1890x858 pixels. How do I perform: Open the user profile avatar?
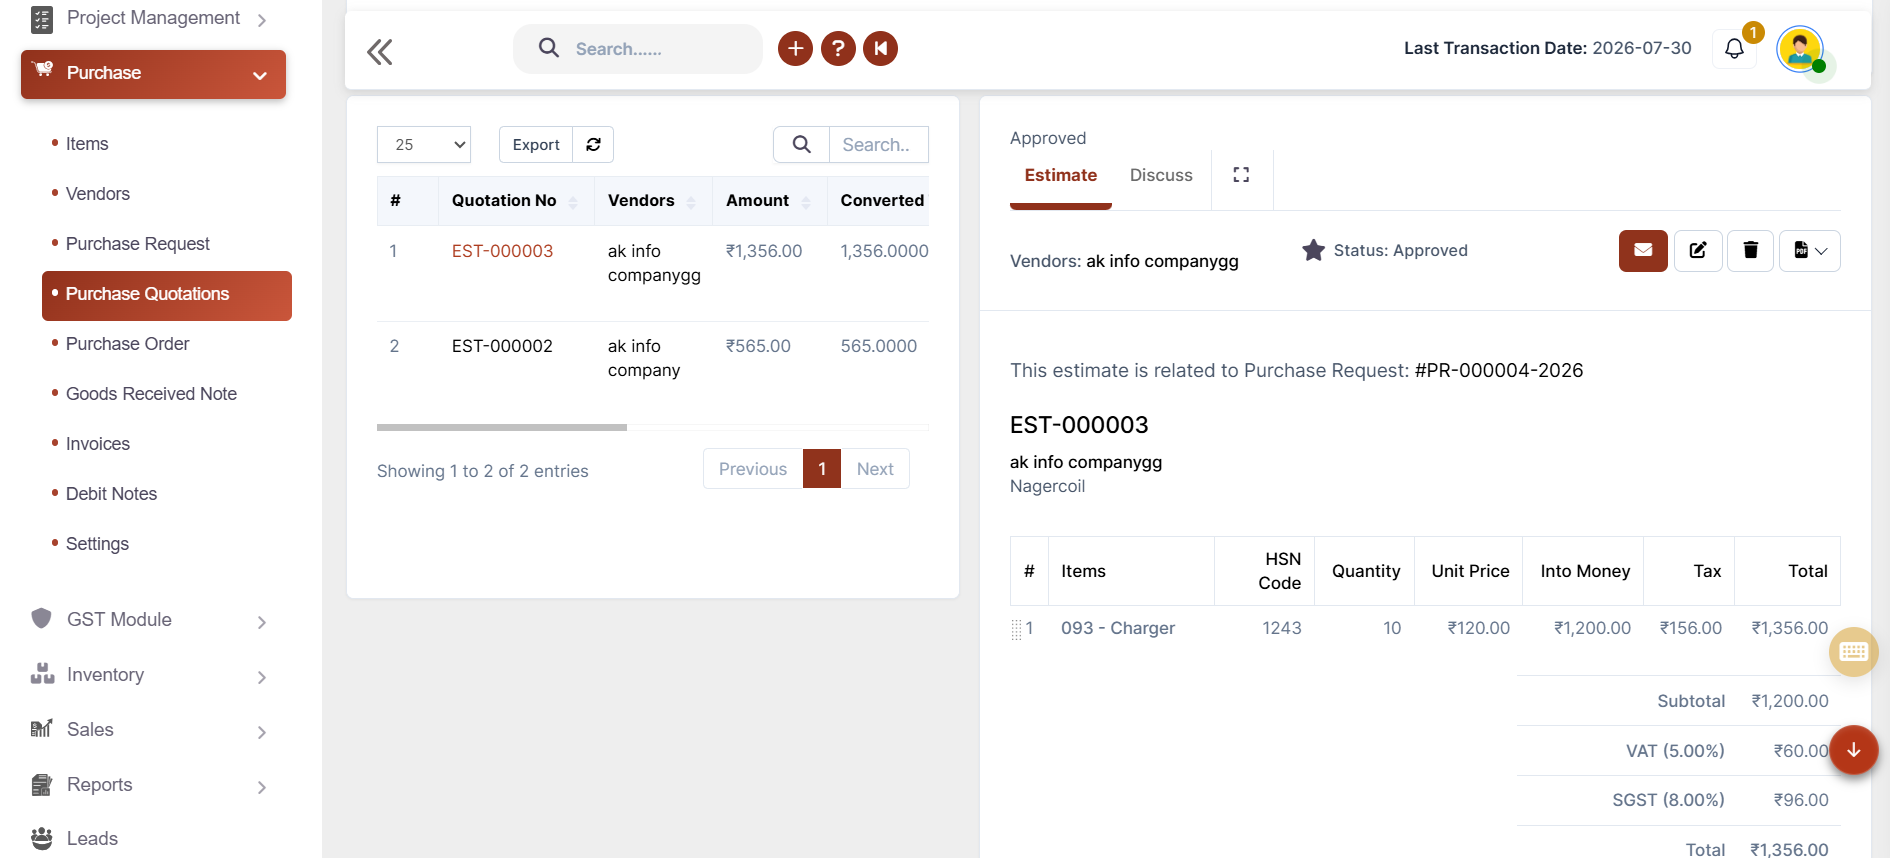[1801, 49]
